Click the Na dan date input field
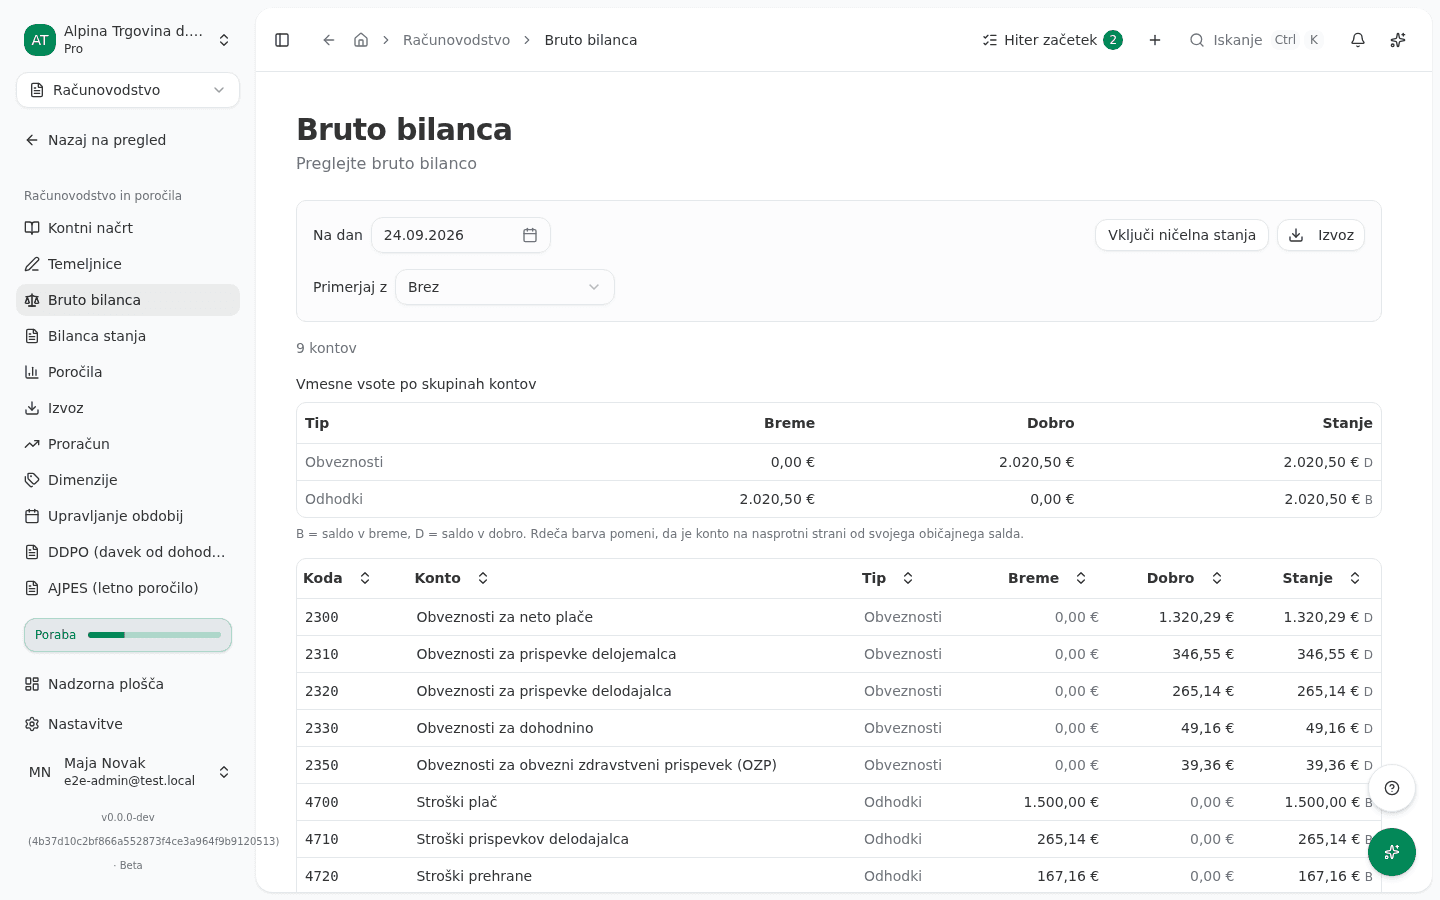This screenshot has height=900, width=1440. point(461,235)
